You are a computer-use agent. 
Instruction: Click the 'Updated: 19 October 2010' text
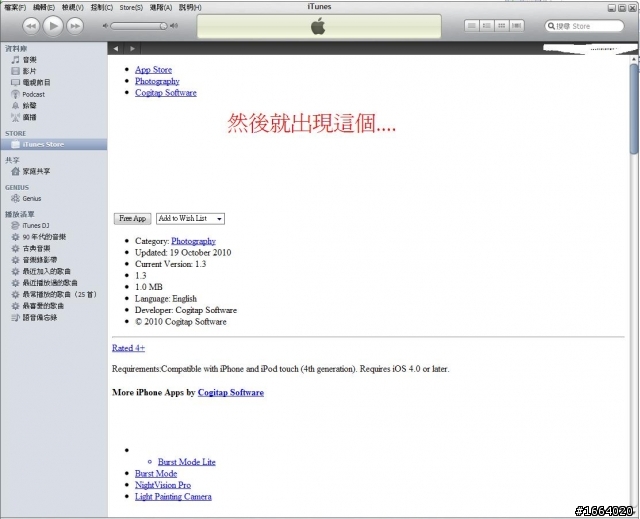[183, 253]
